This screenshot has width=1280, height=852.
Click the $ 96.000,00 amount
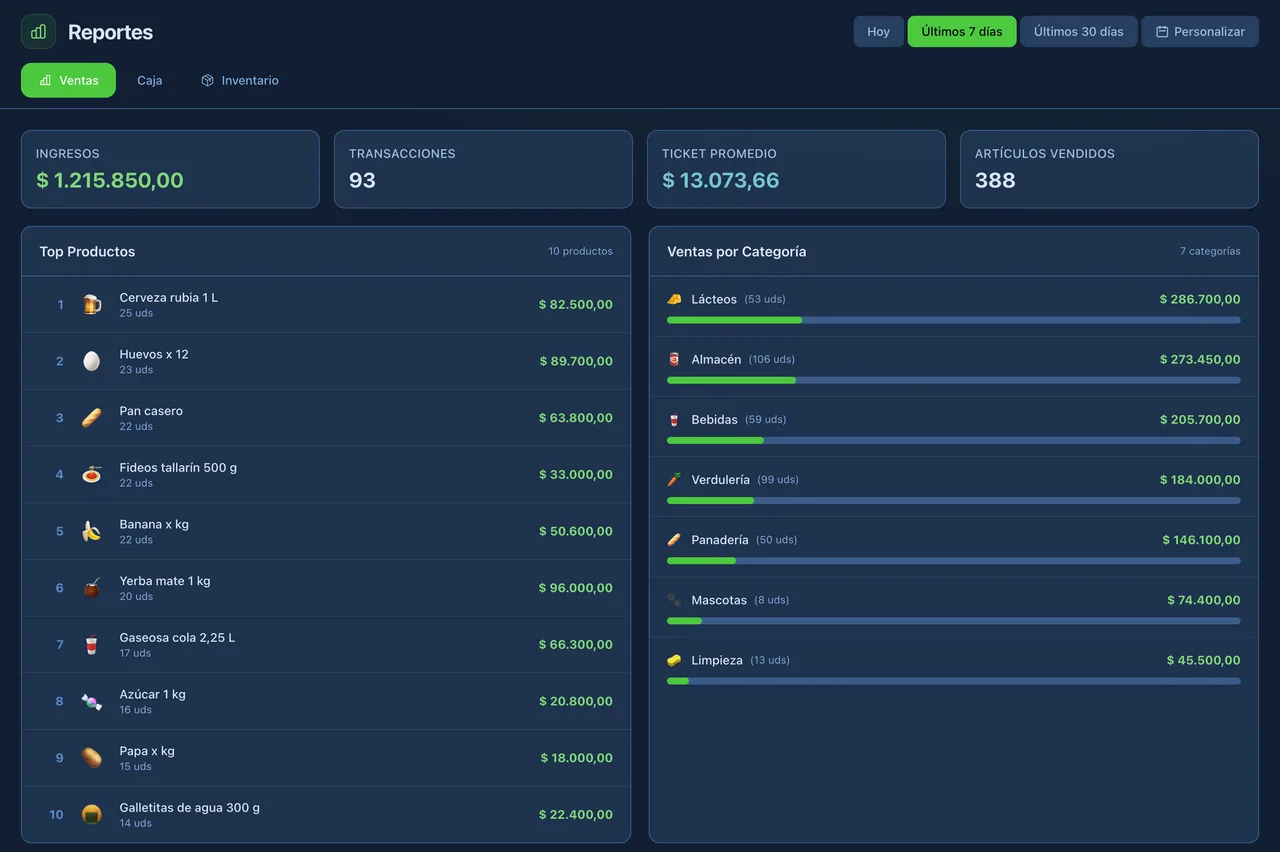tap(576, 588)
